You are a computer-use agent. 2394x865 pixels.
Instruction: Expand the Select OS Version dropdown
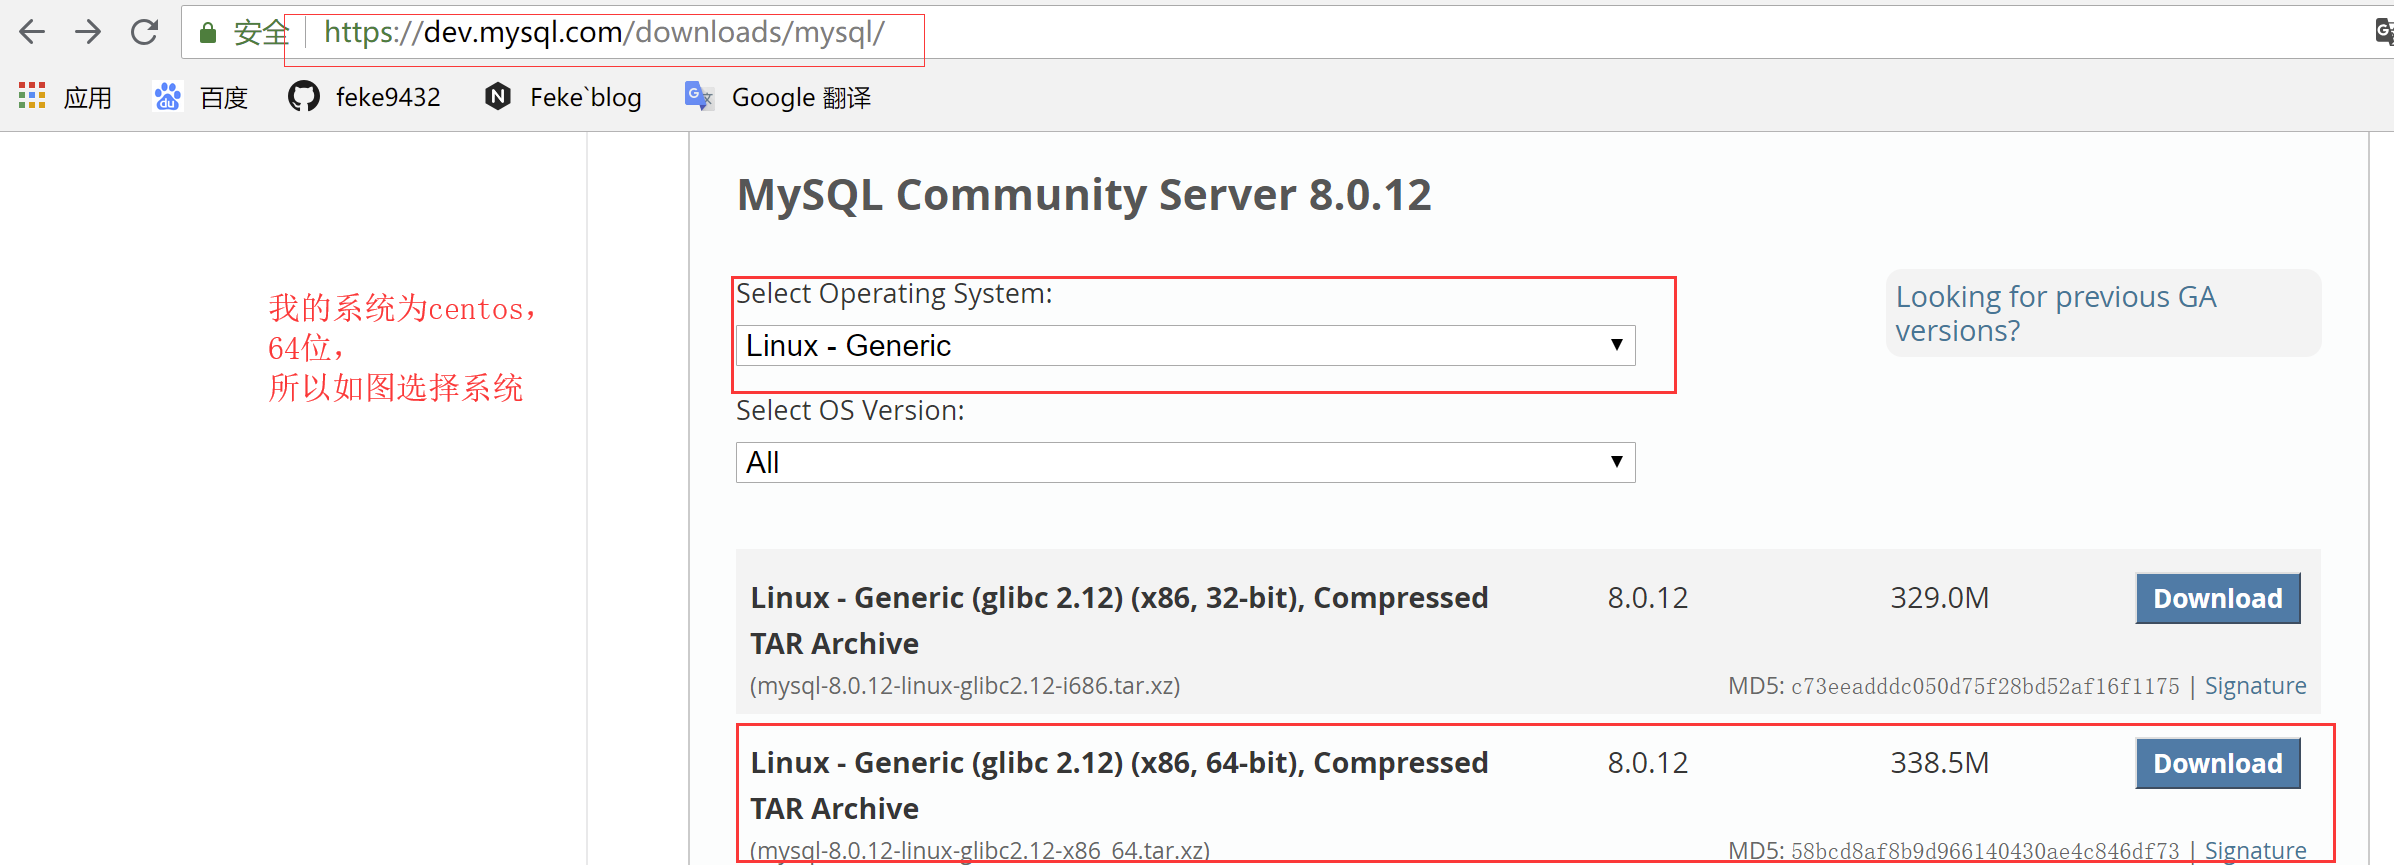pos(1185,463)
